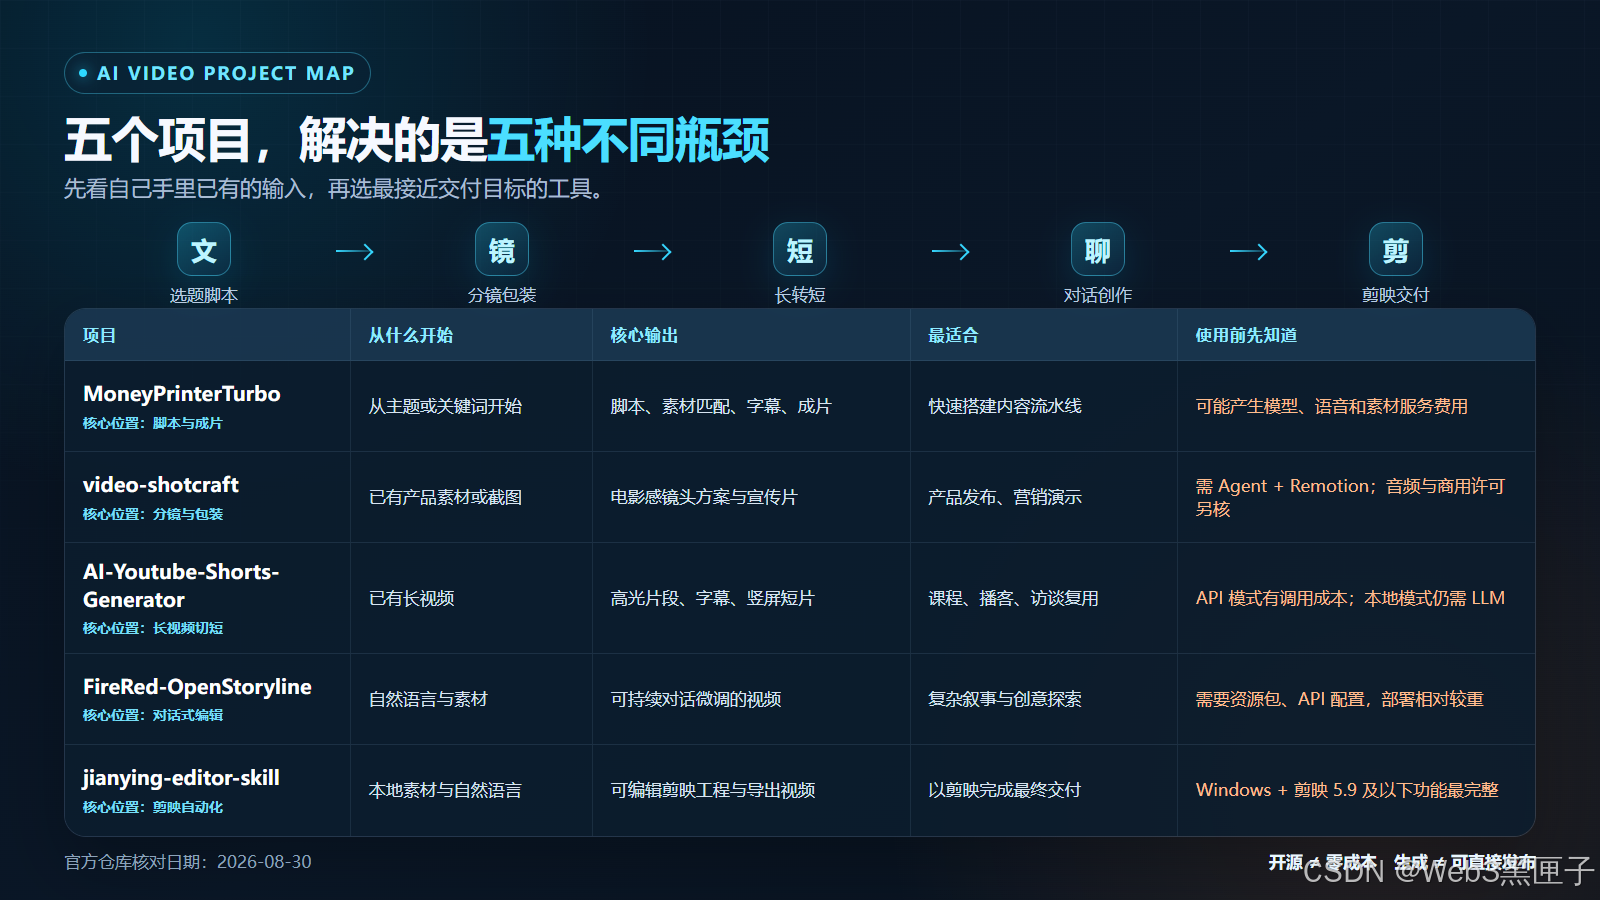Viewport: 1600px width, 900px height.
Task: Click the 对话创作 step label
Action: (x=1098, y=295)
